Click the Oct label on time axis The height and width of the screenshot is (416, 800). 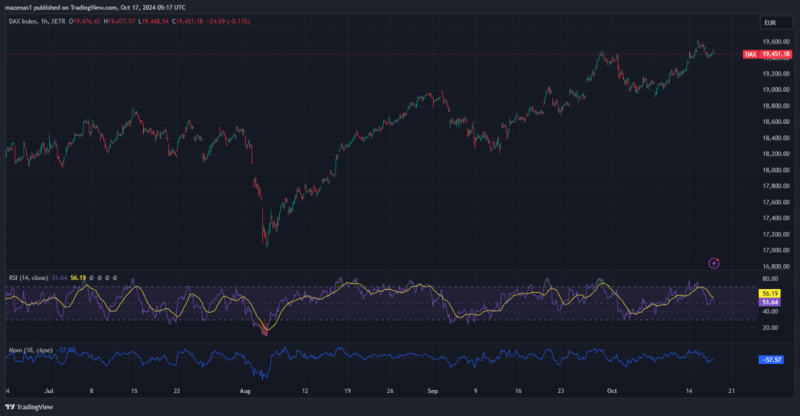coord(612,391)
